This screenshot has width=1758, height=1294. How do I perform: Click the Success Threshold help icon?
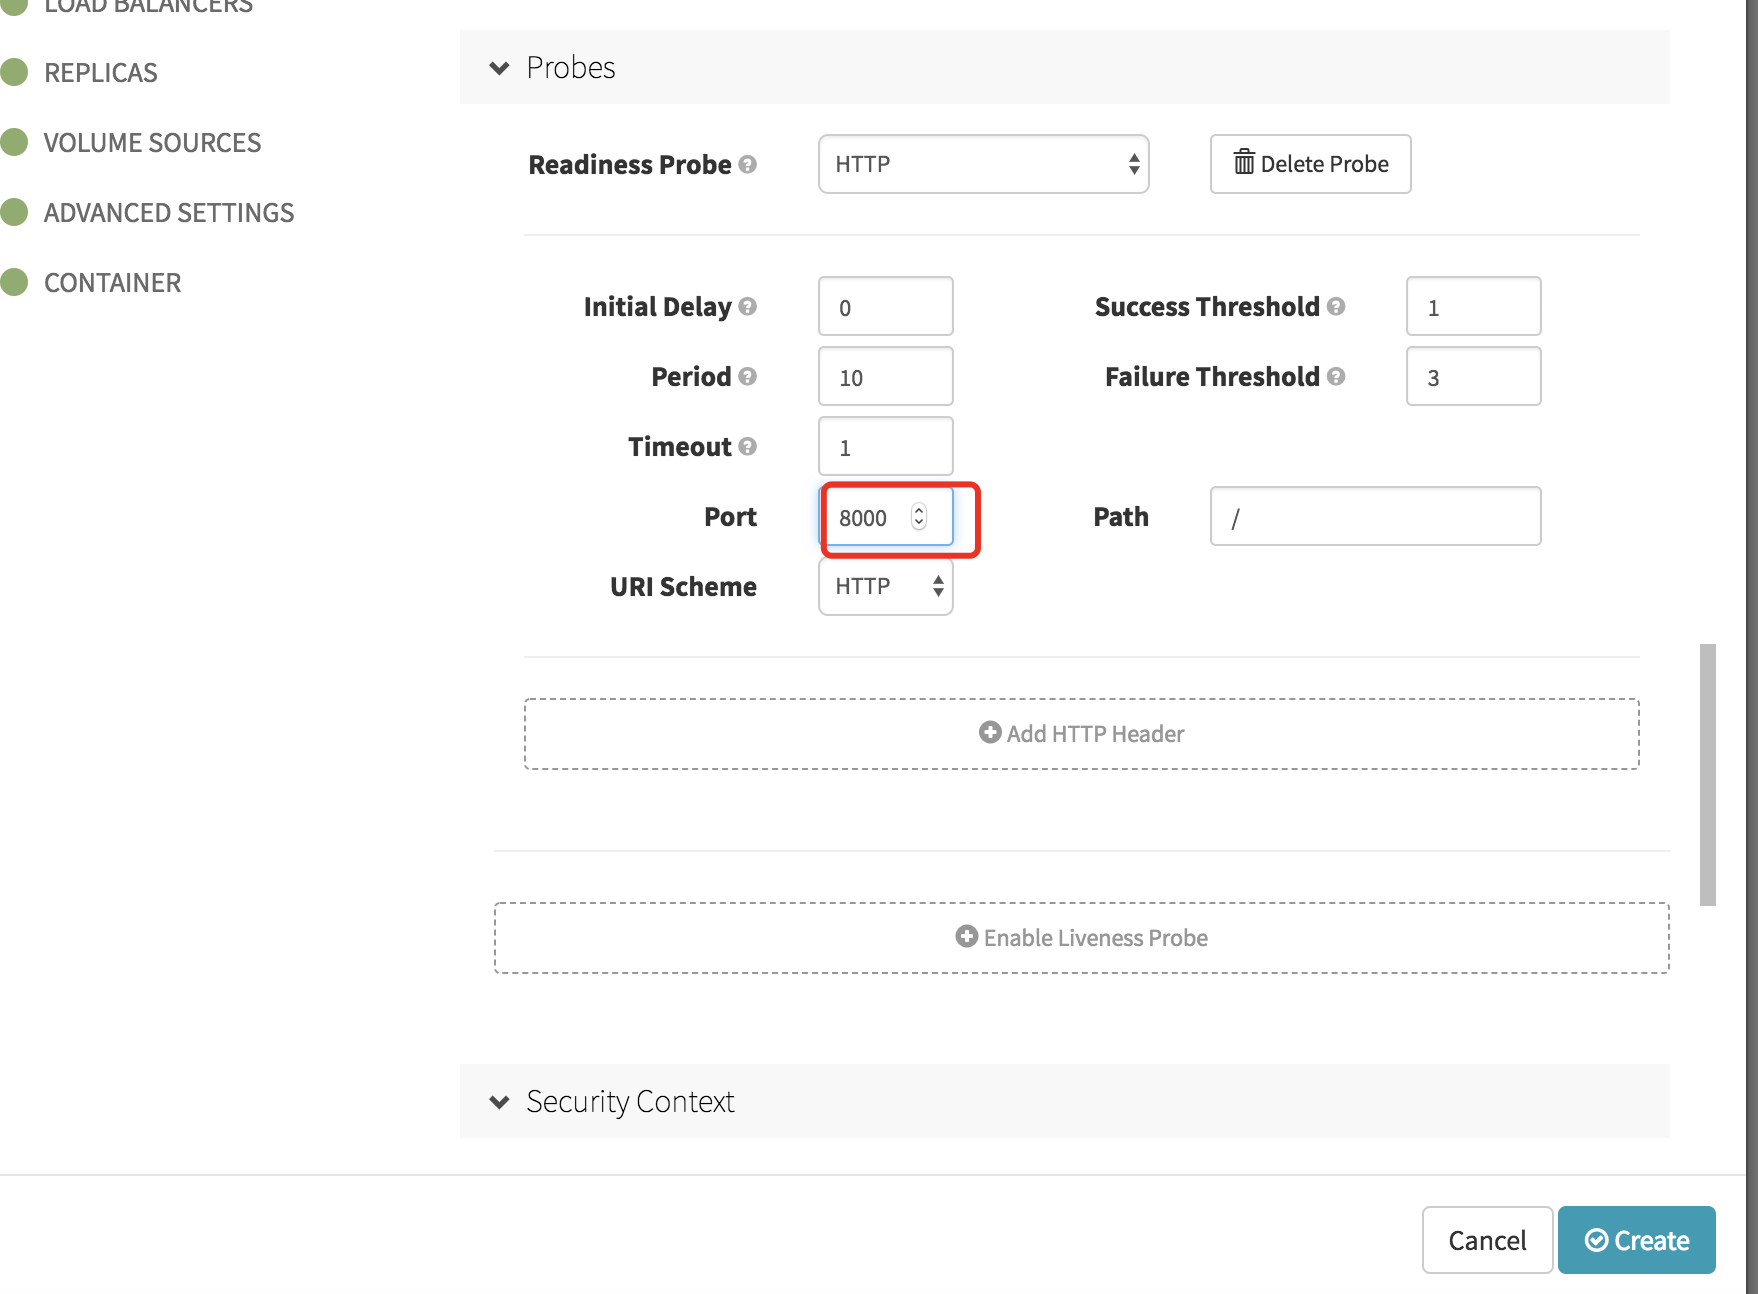coord(1336,306)
